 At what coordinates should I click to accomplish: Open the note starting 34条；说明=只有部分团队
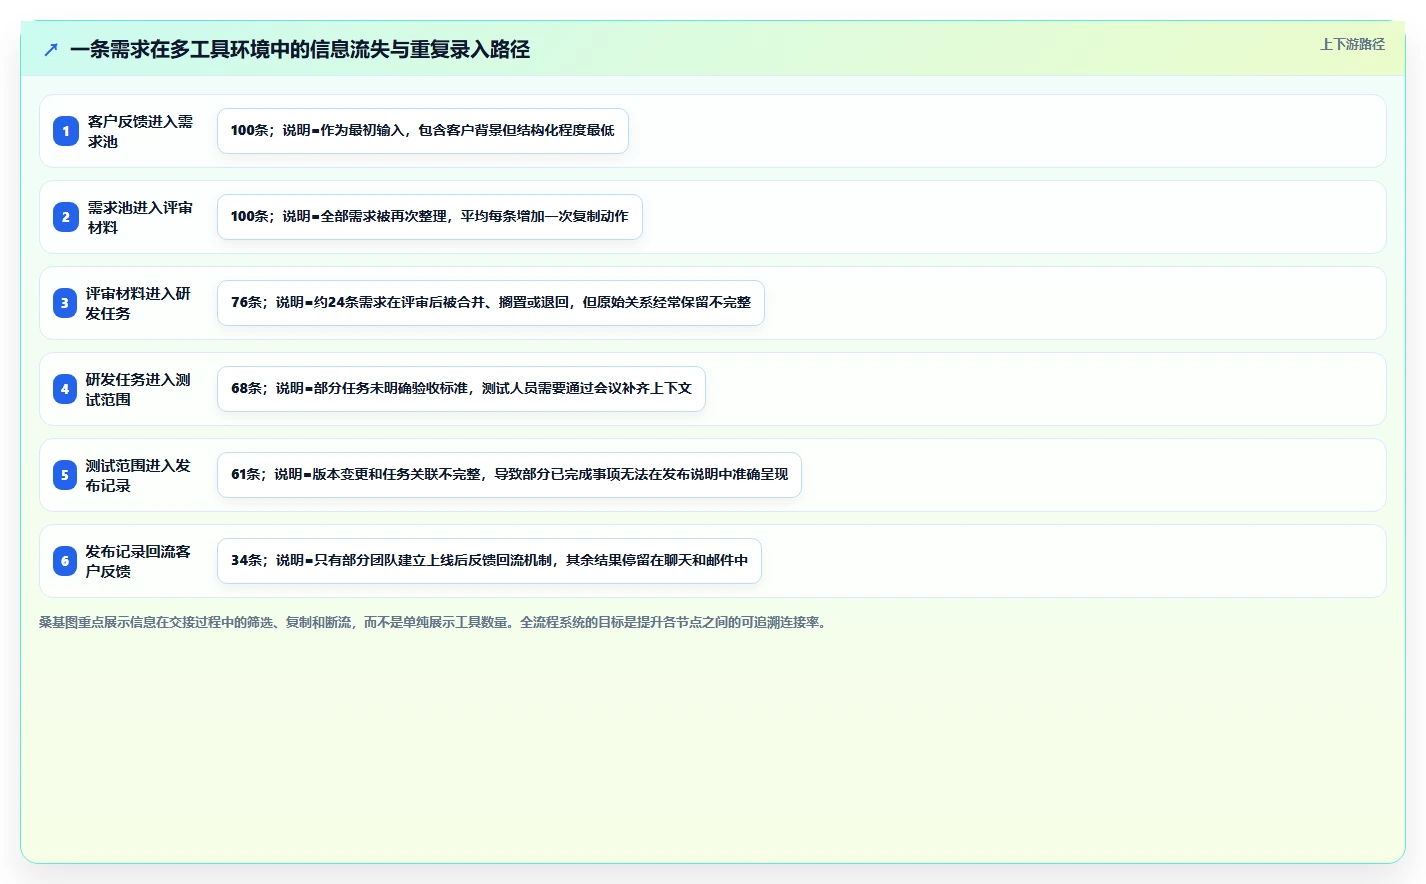tap(489, 561)
